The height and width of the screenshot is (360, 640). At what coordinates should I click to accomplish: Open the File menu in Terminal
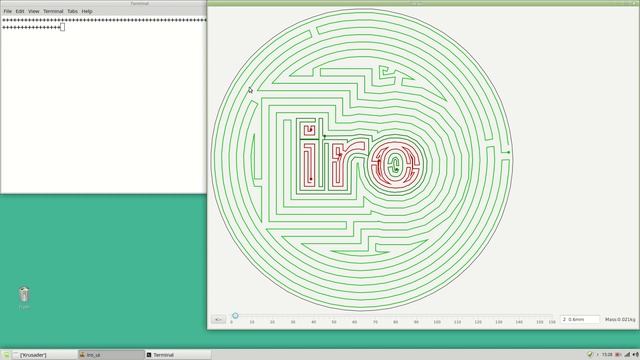(x=8, y=11)
